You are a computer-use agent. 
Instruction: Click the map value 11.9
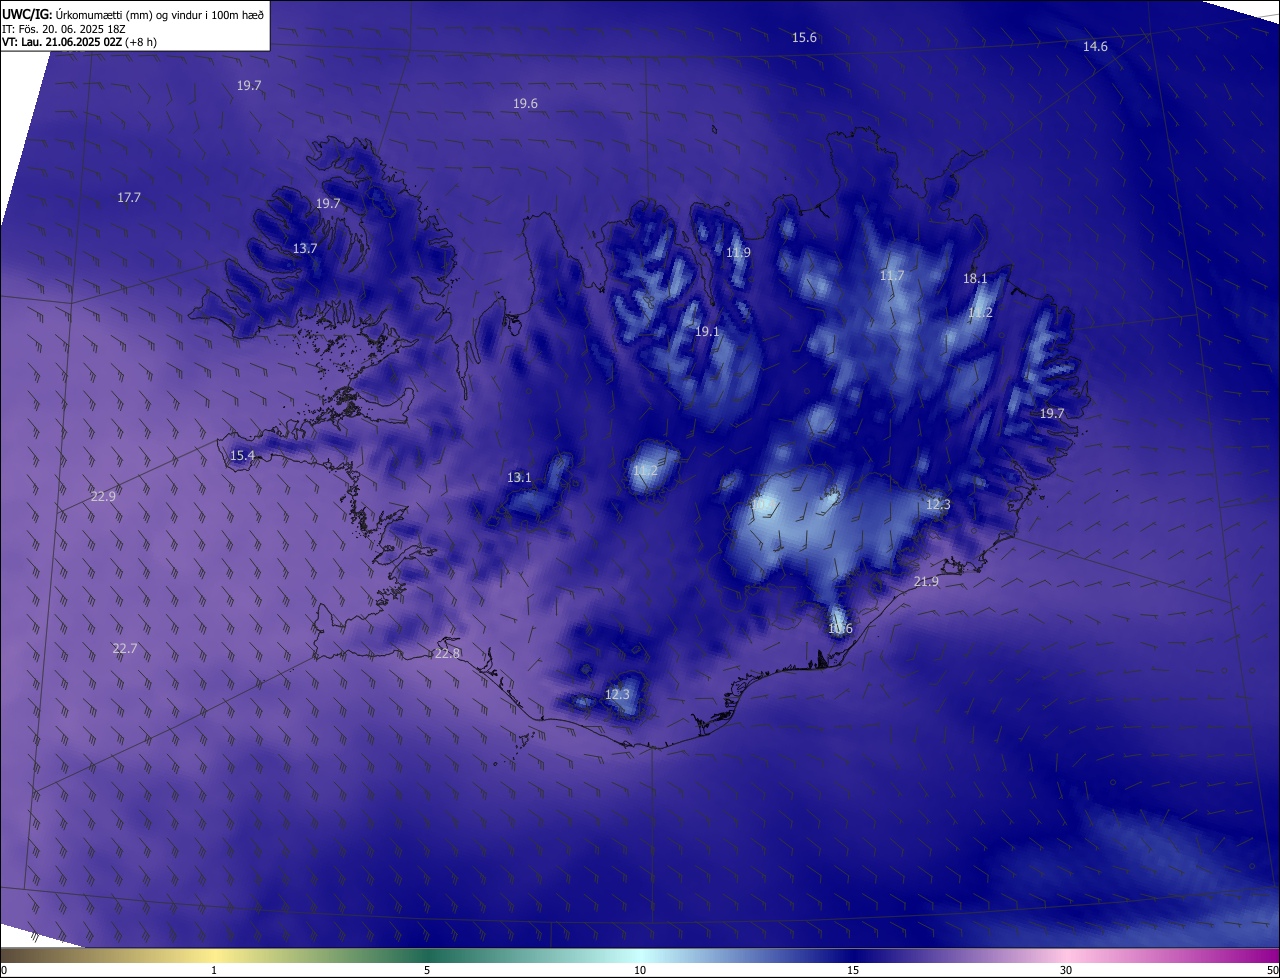738,253
